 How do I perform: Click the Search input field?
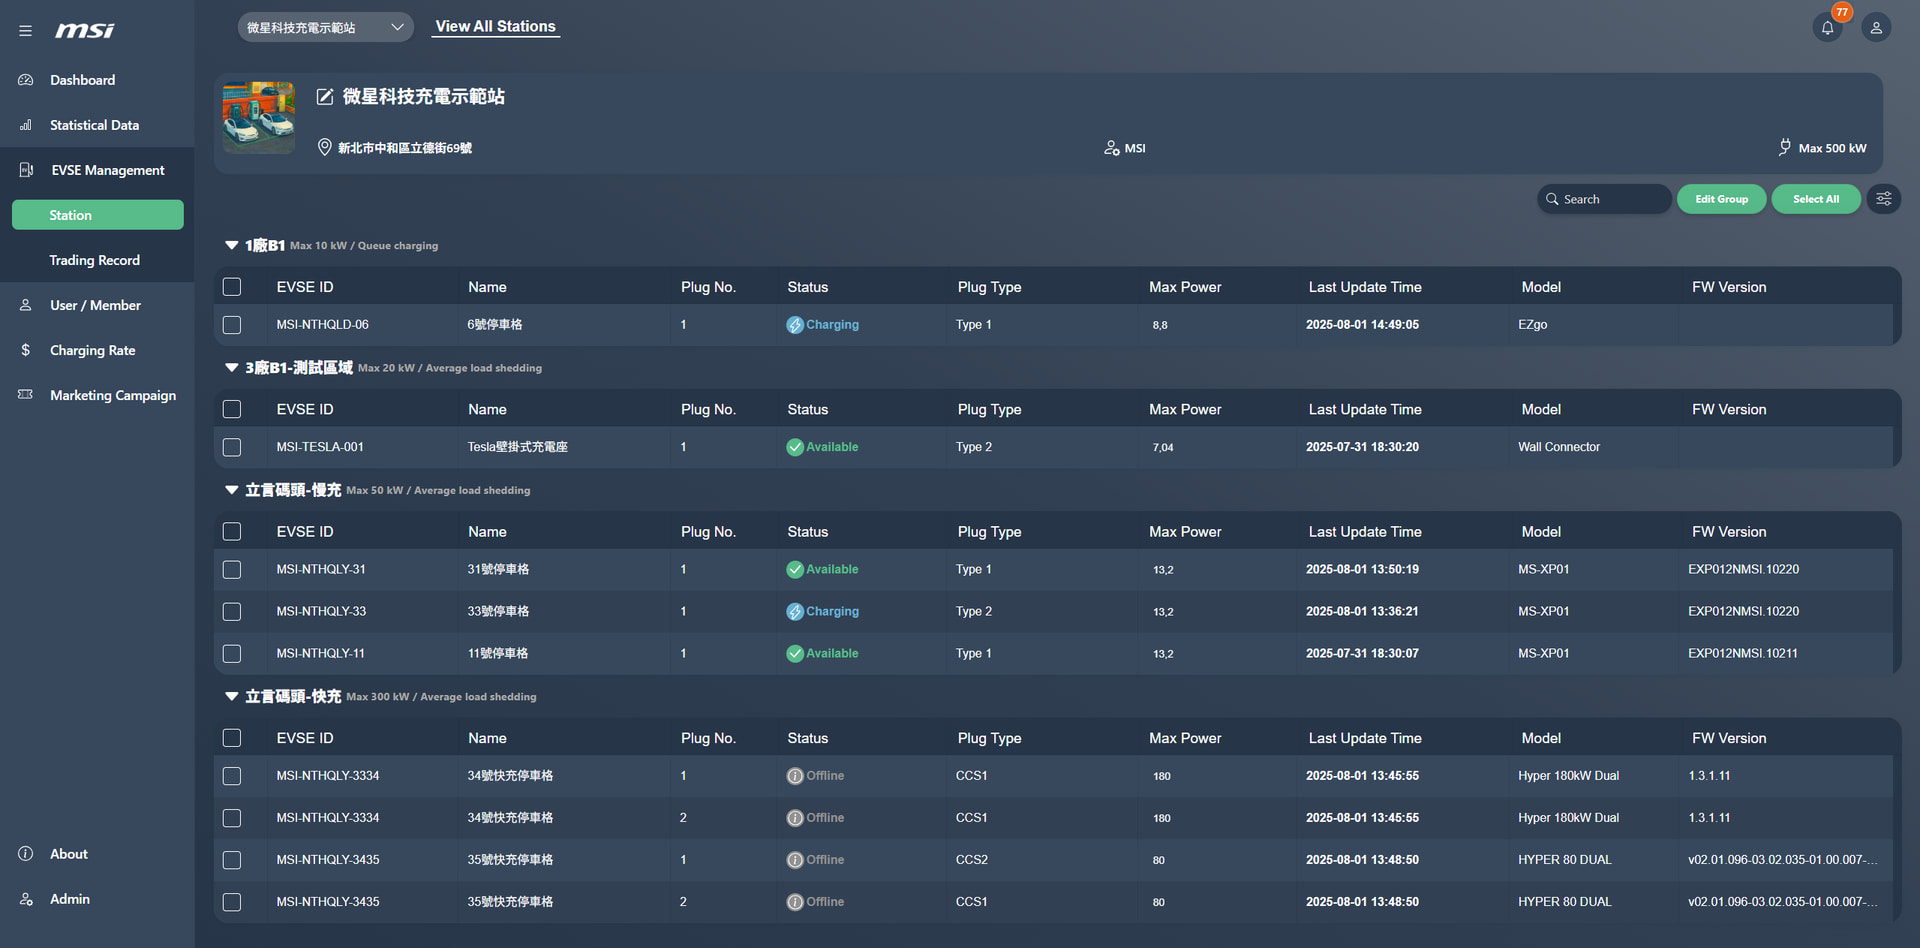[x=1604, y=199]
